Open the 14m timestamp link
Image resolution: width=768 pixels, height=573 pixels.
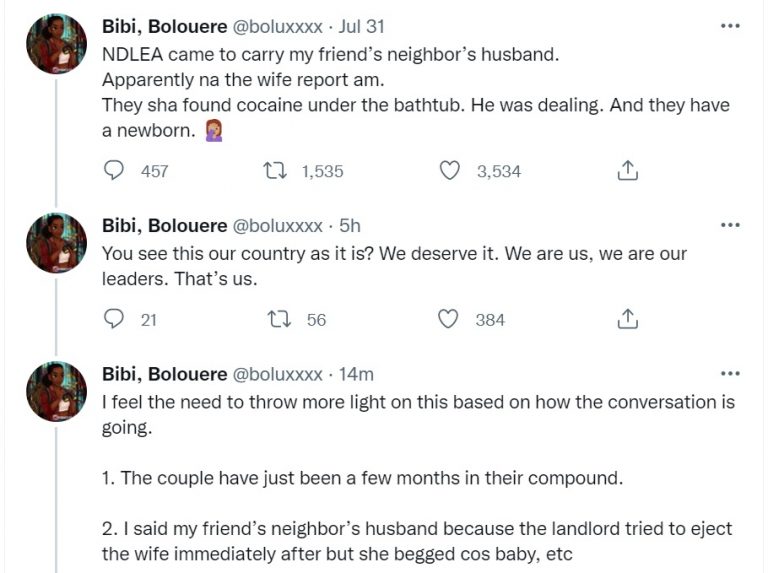[357, 374]
